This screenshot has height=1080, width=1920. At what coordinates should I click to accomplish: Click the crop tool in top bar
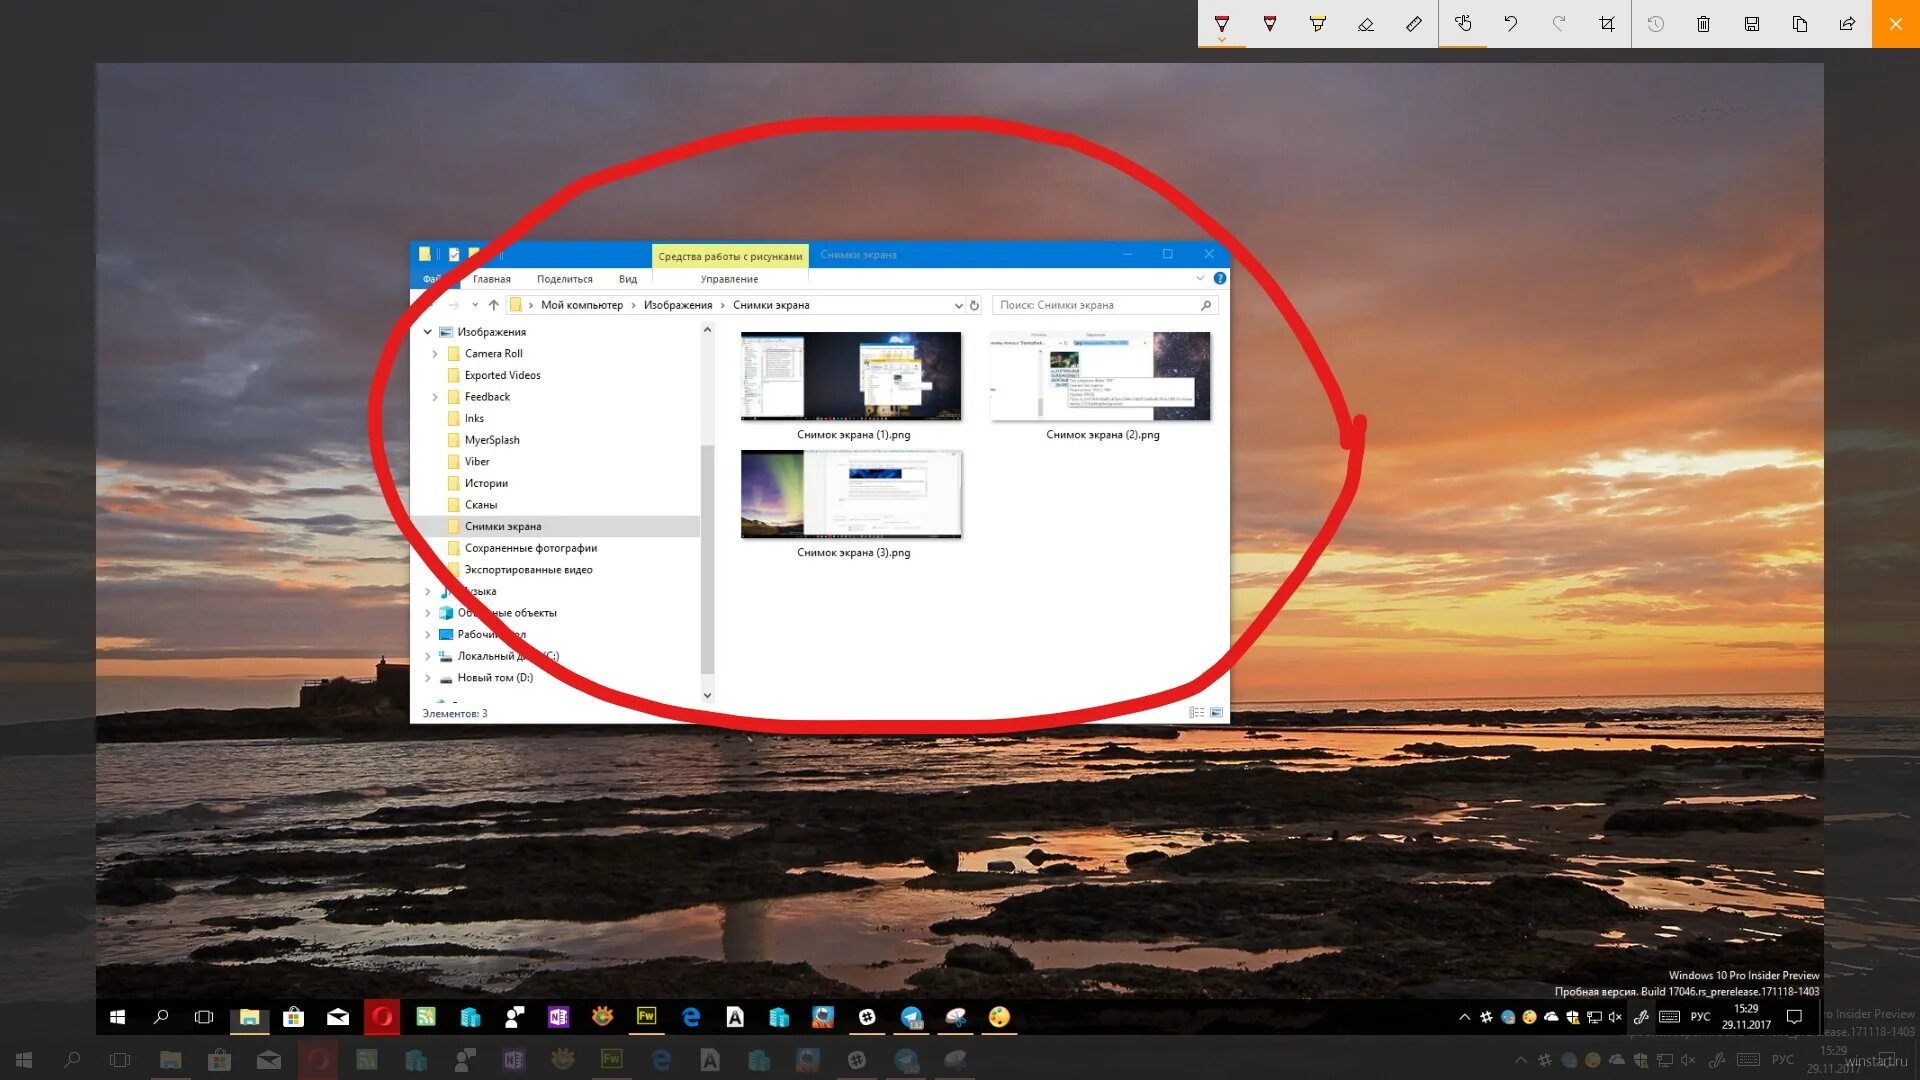[1607, 24]
